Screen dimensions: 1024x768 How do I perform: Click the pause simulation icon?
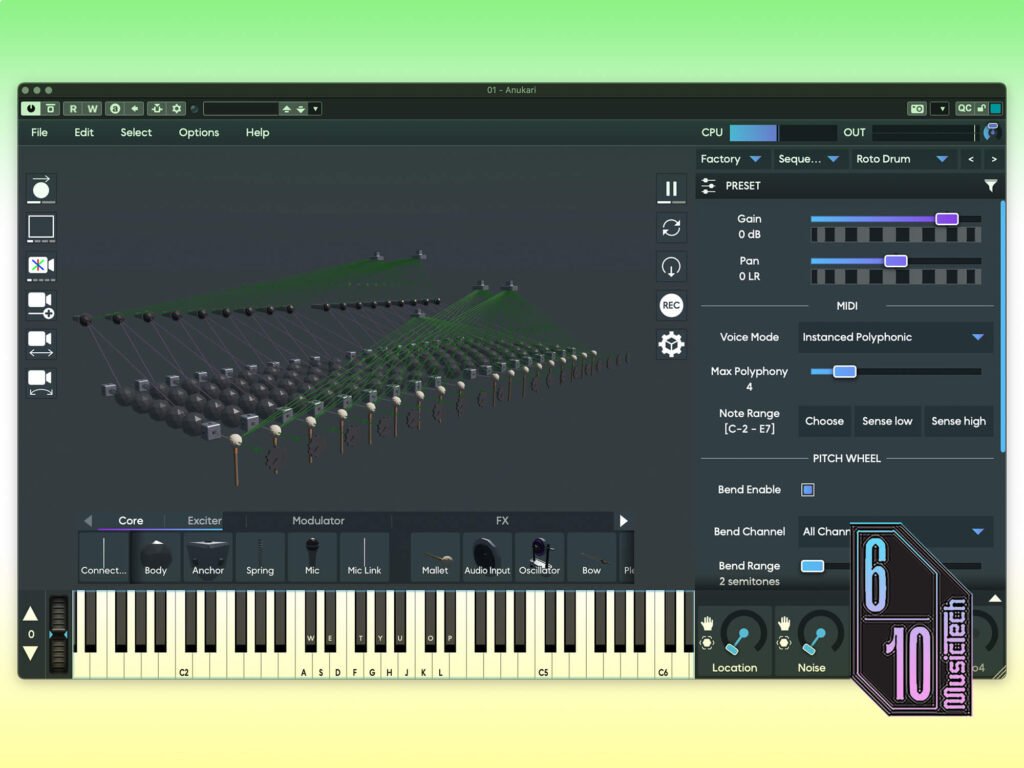click(x=671, y=189)
